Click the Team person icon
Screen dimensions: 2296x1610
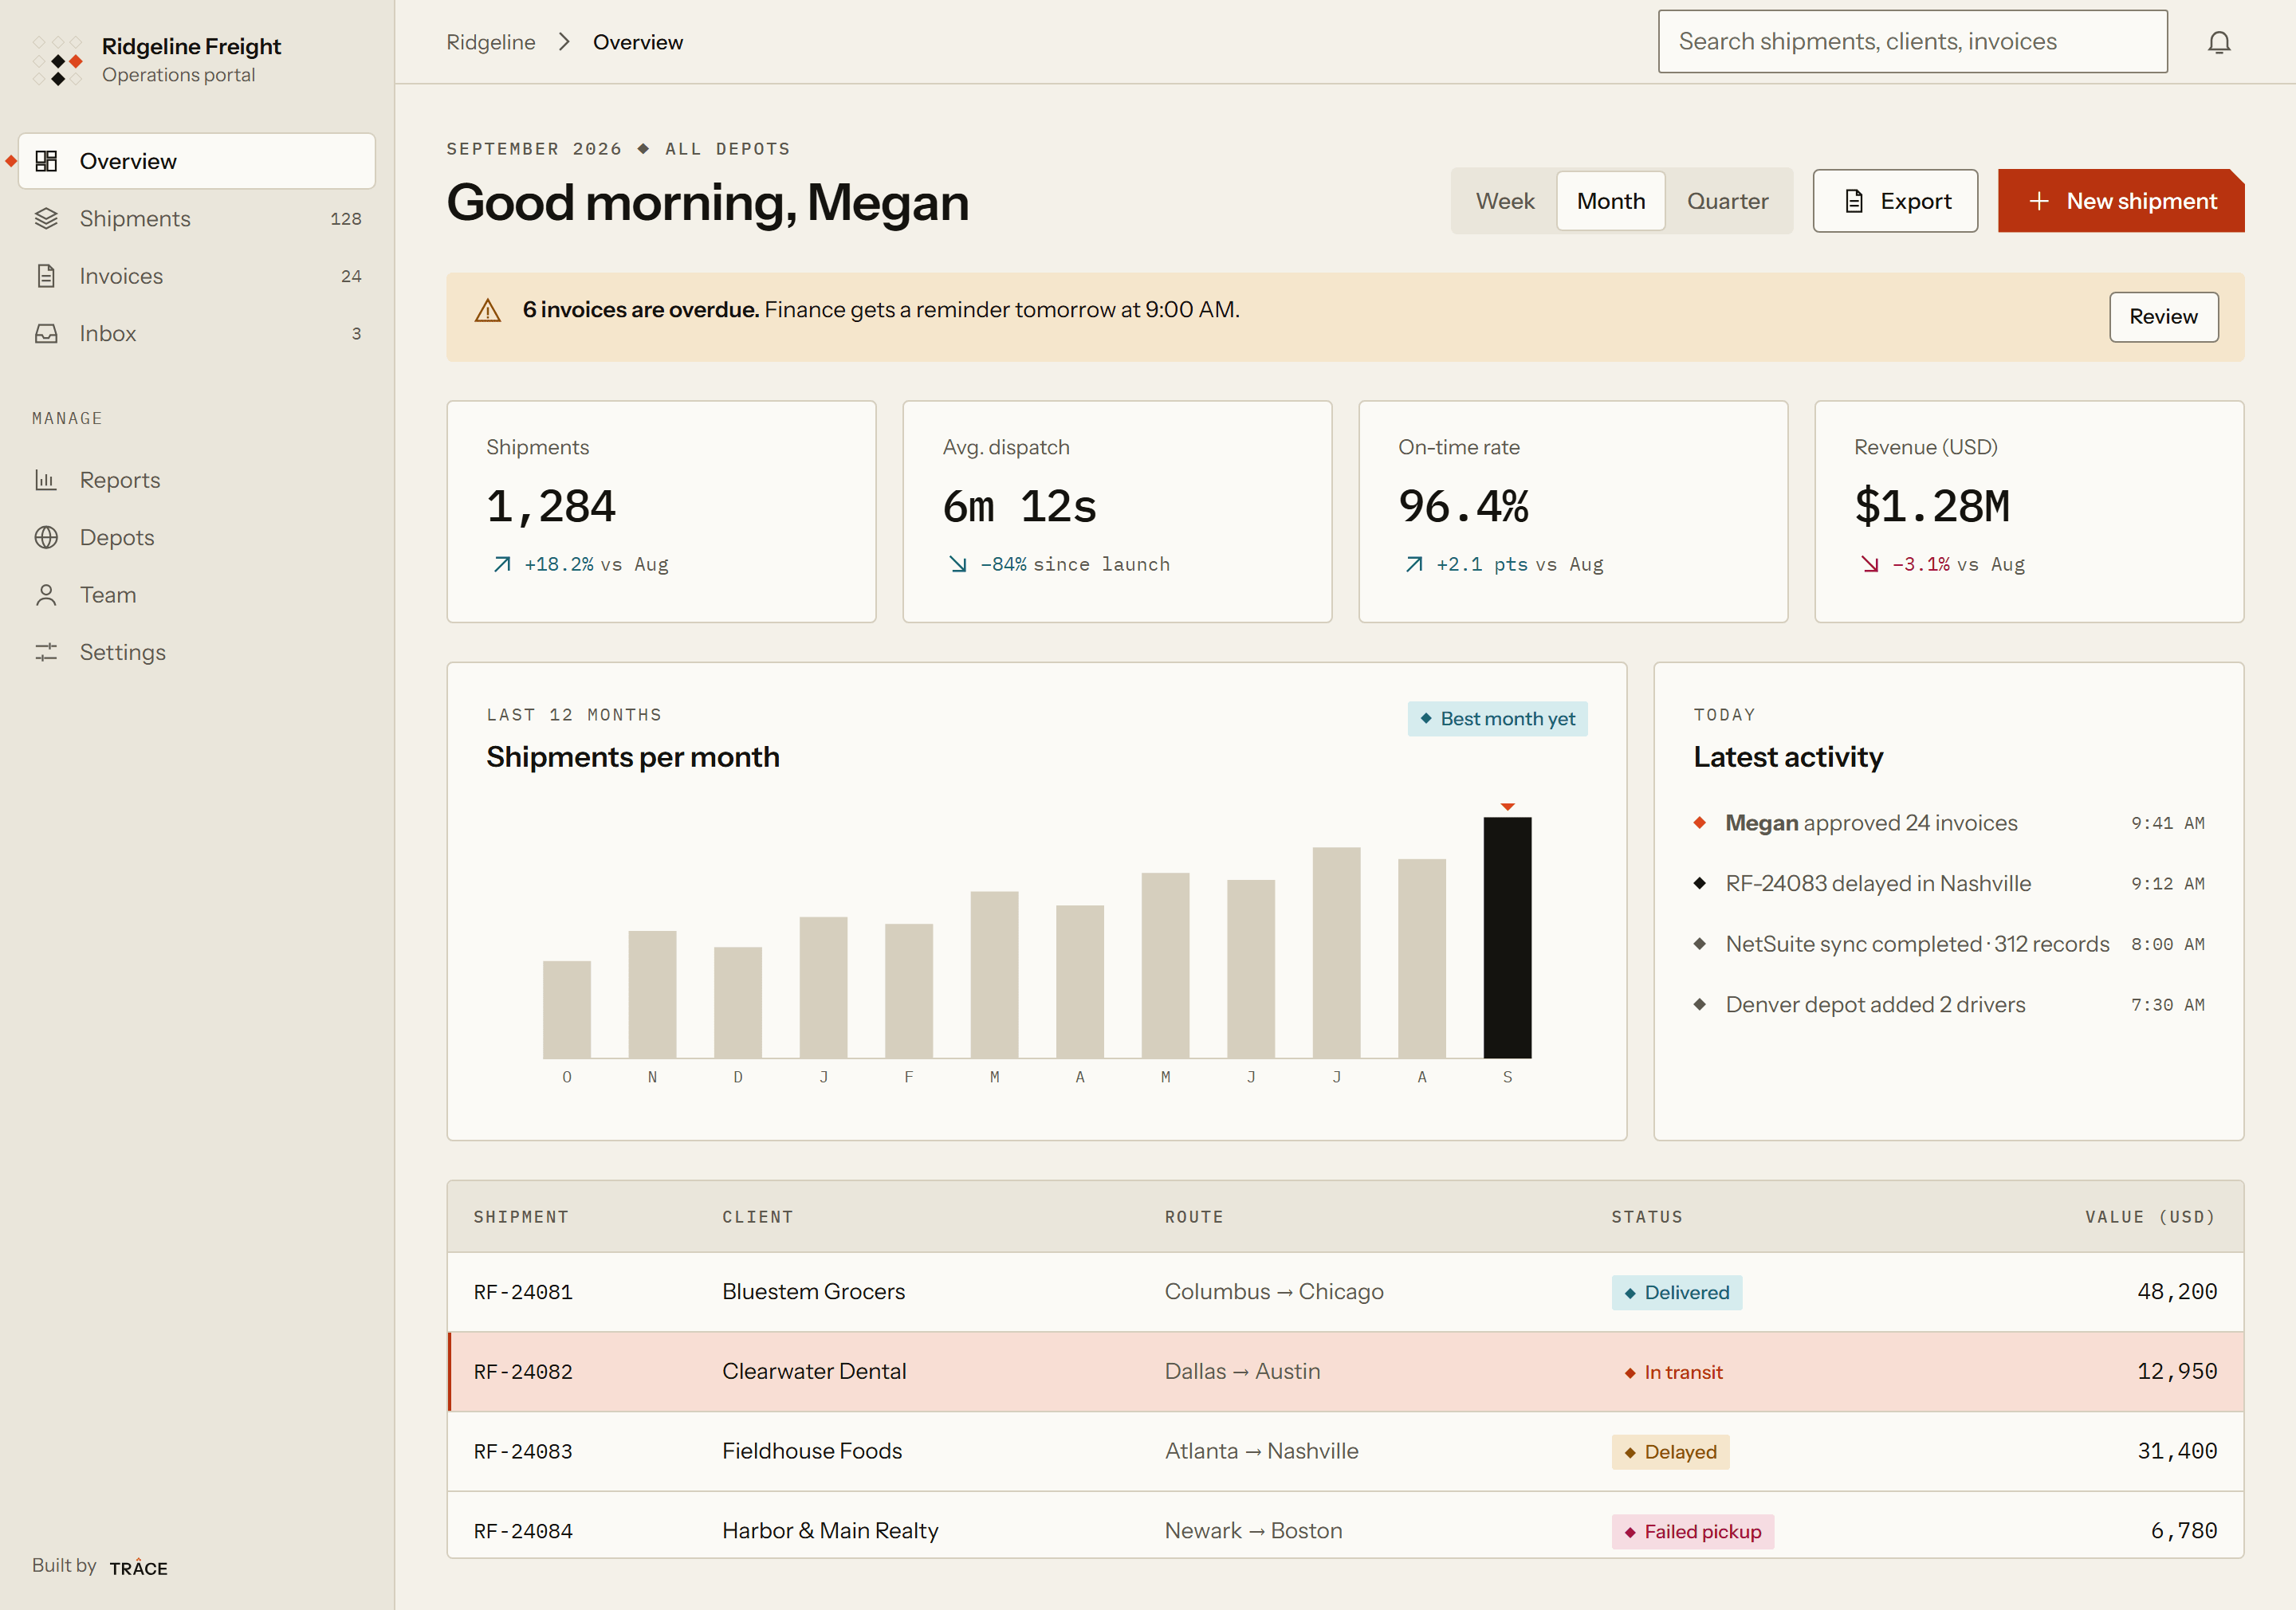click(x=46, y=595)
